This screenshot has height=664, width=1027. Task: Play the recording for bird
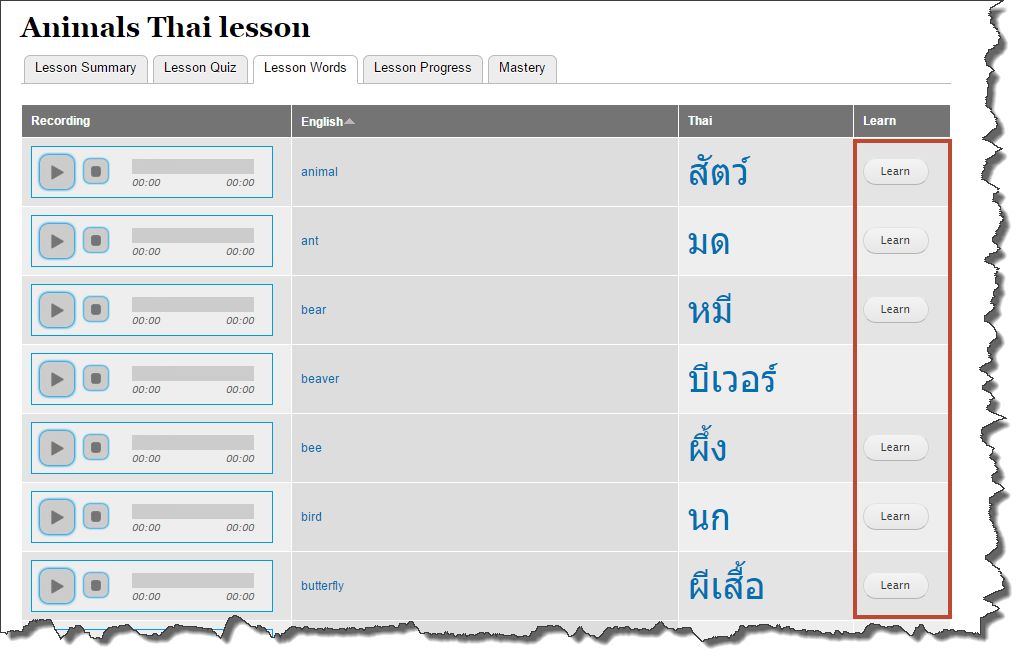click(x=57, y=517)
